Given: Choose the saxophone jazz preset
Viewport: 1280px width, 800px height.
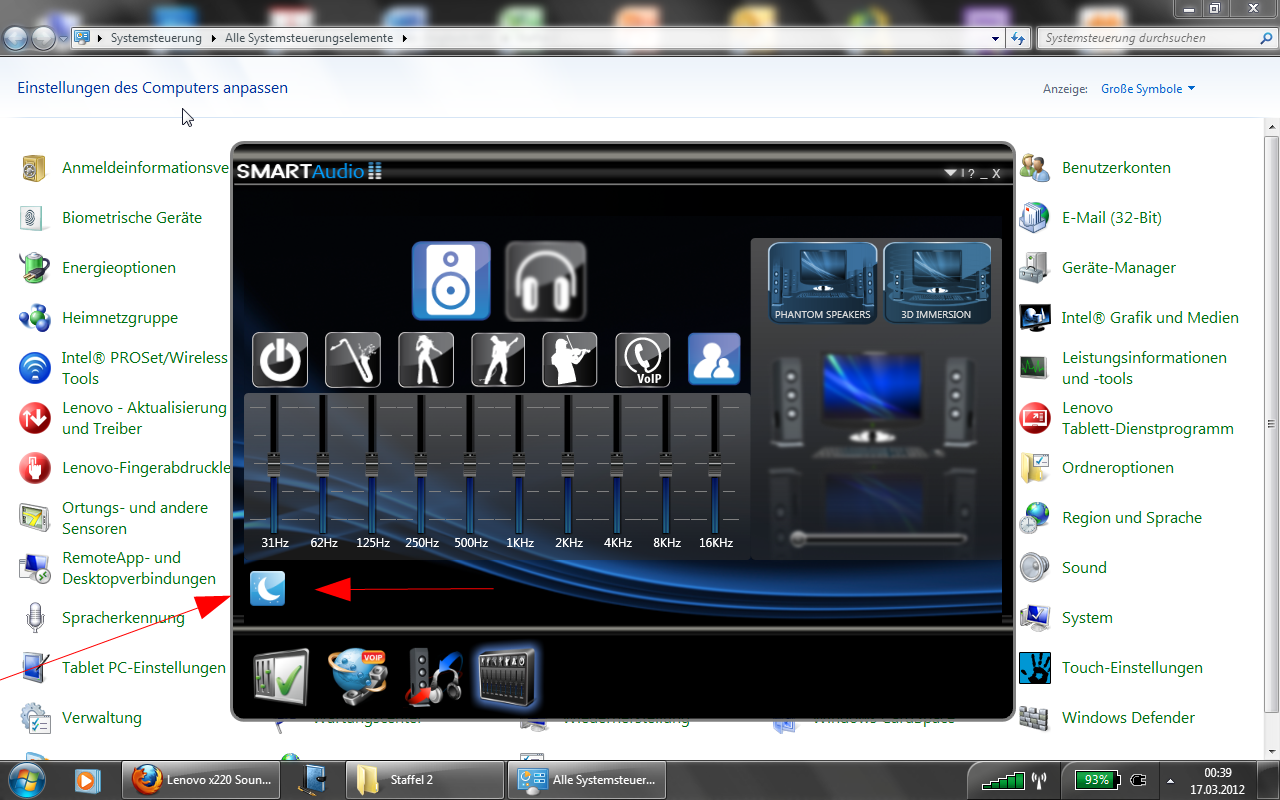Looking at the screenshot, I should click(353, 360).
